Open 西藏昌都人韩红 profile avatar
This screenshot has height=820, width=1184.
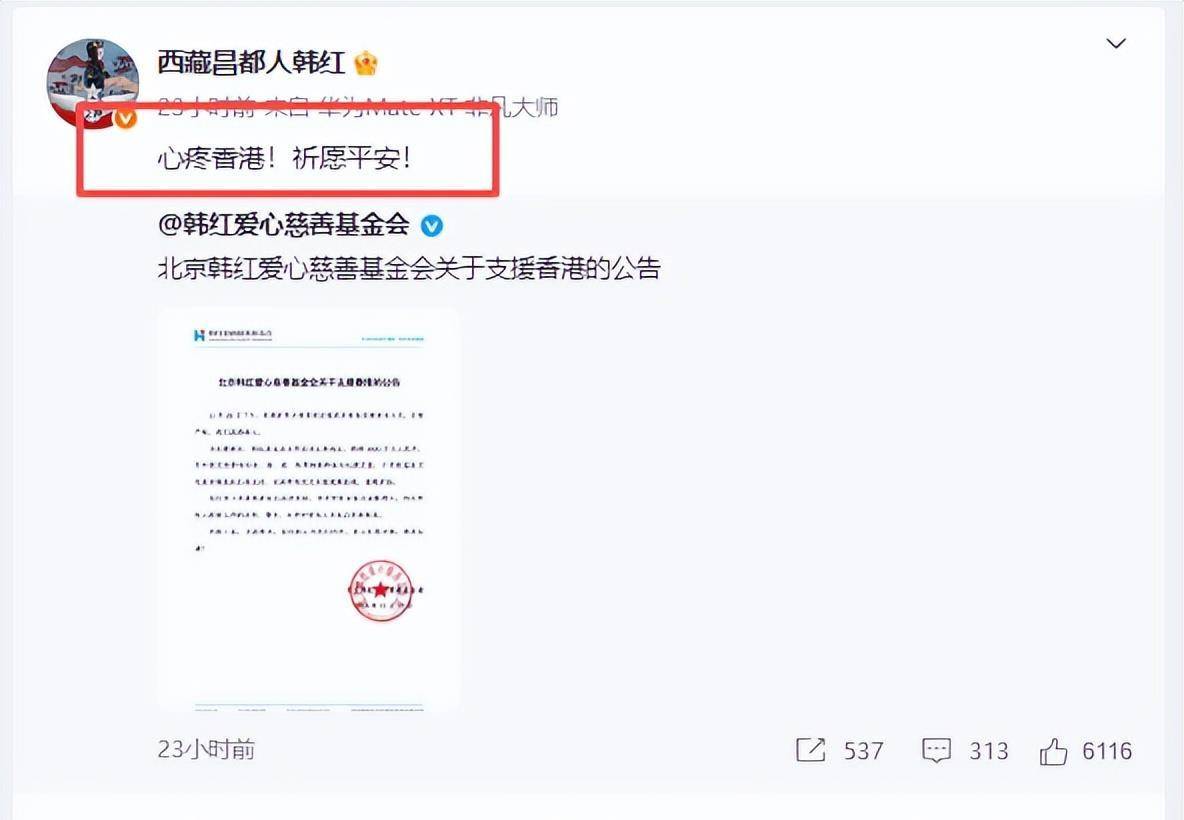(93, 83)
